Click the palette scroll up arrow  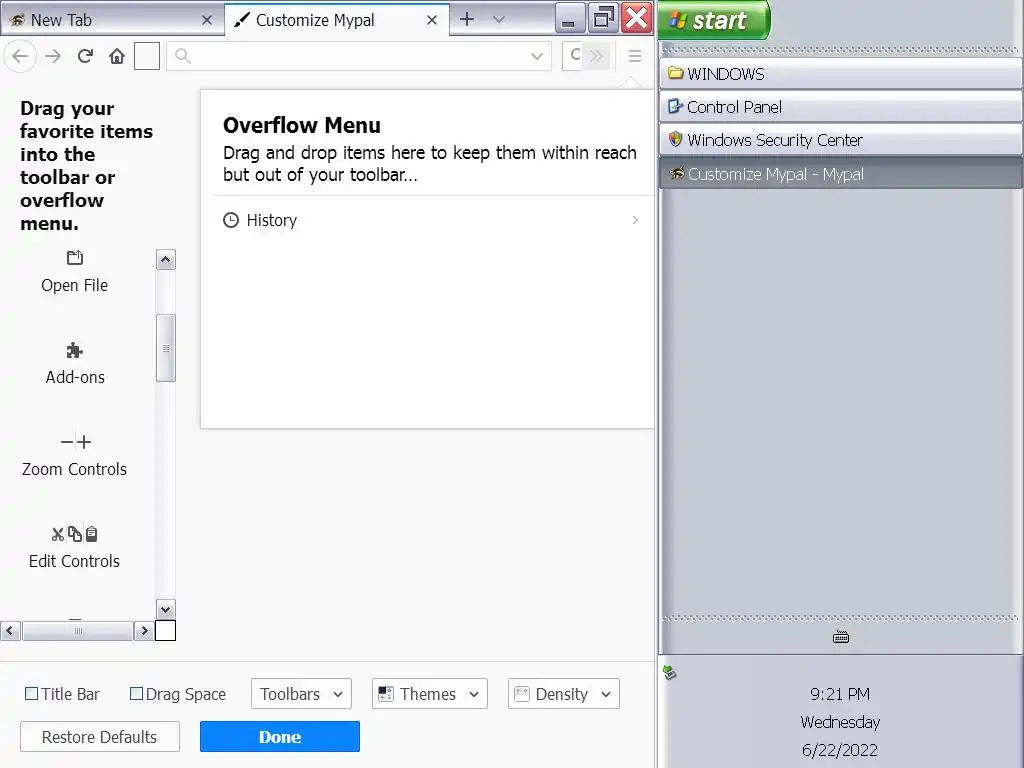coord(166,260)
